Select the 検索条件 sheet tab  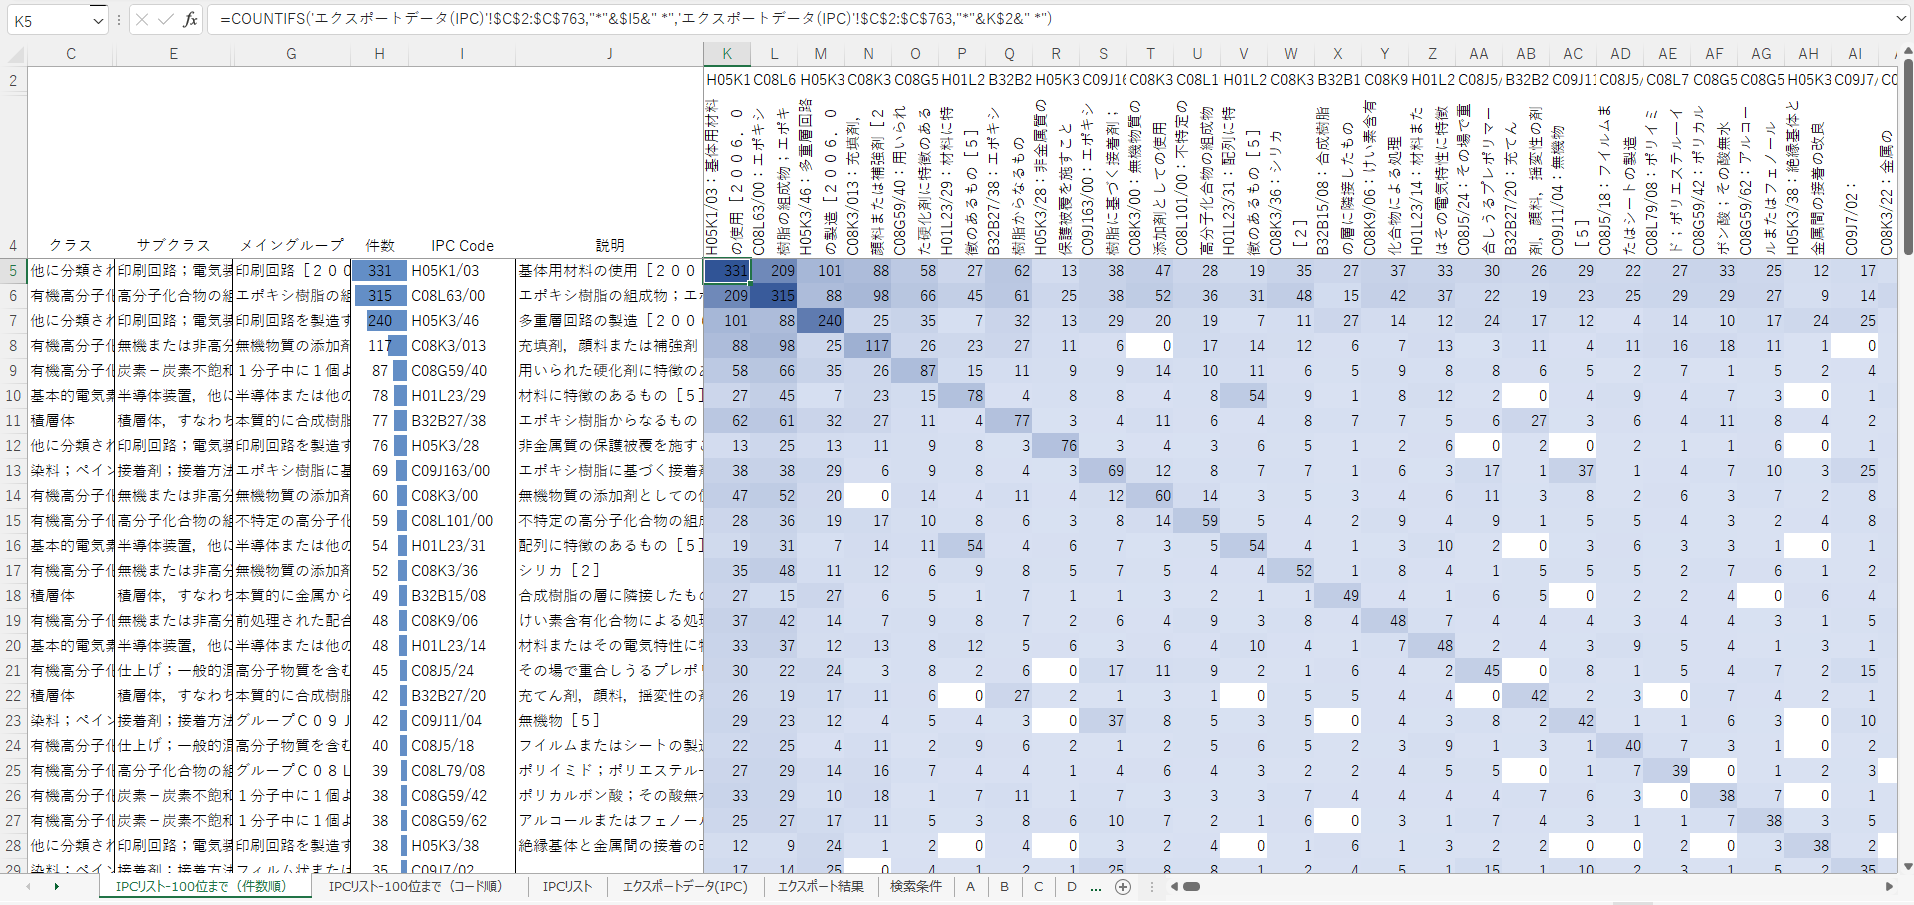pos(915,887)
